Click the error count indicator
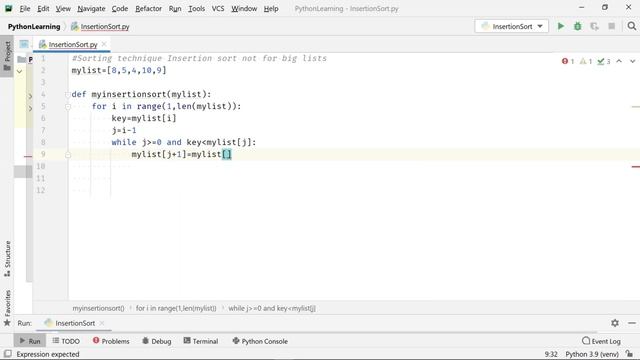The image size is (640, 360). (x=568, y=61)
